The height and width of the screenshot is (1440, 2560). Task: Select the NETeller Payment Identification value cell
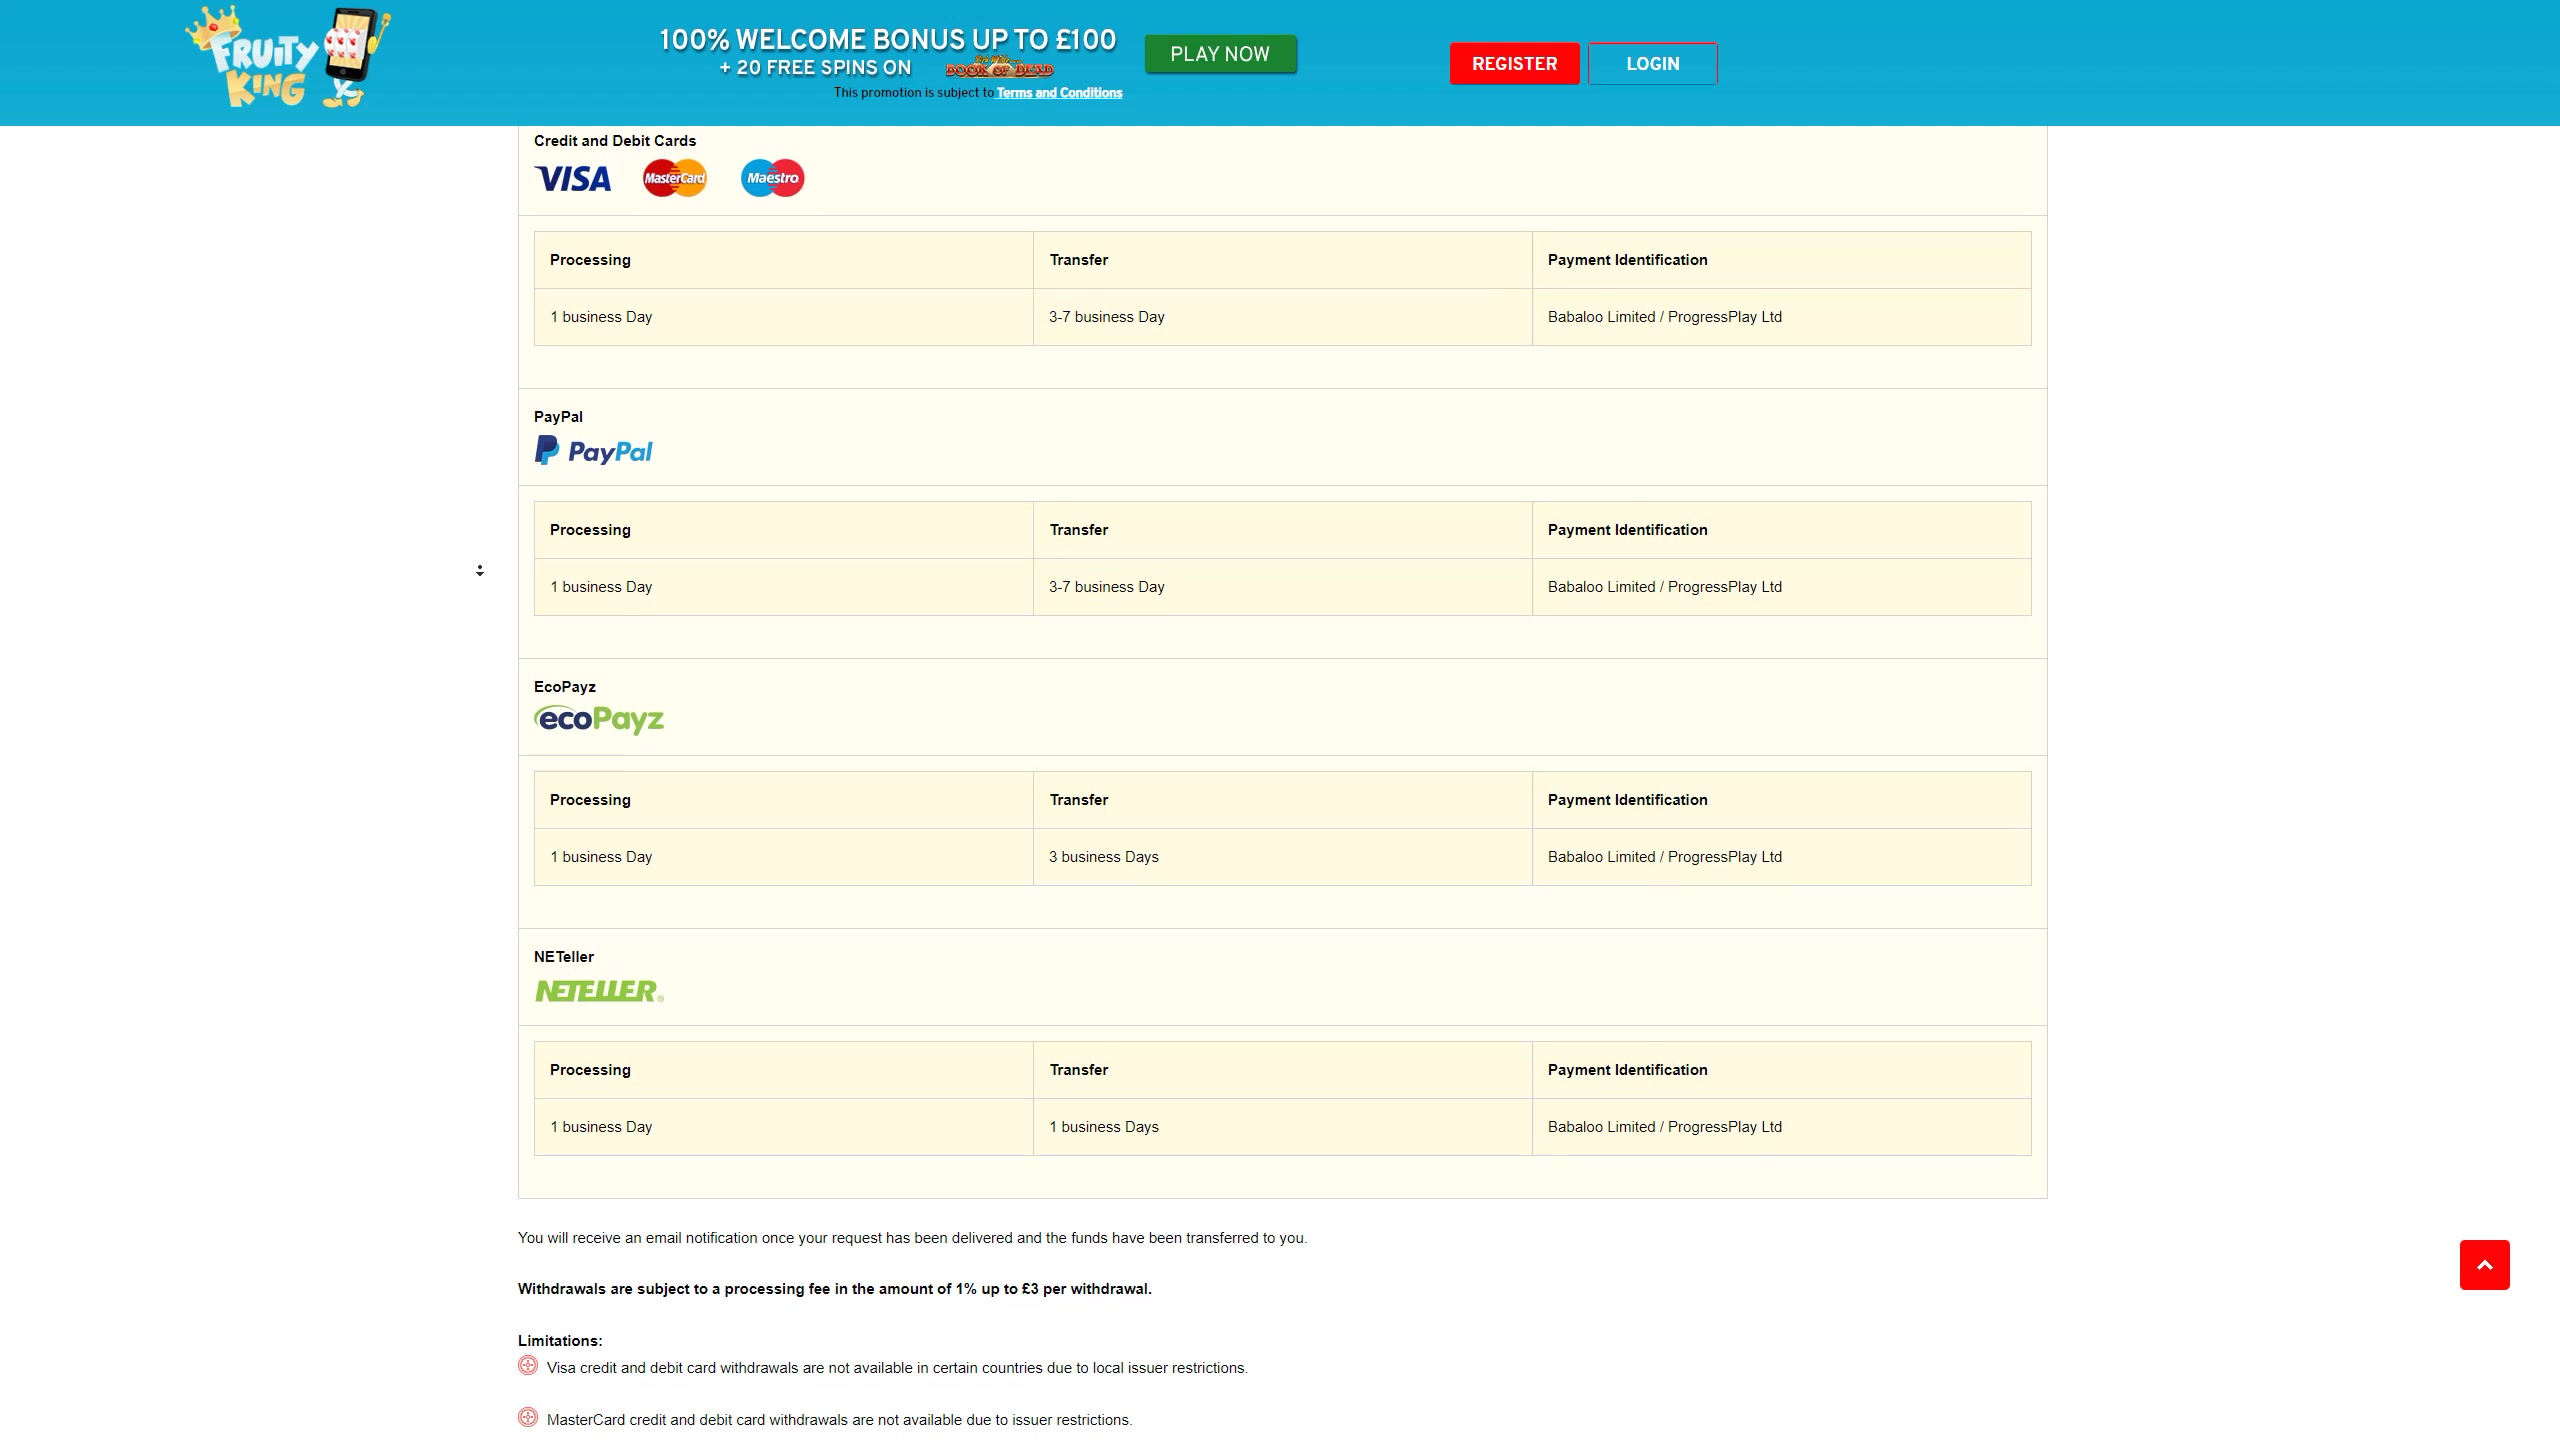[1780, 1127]
